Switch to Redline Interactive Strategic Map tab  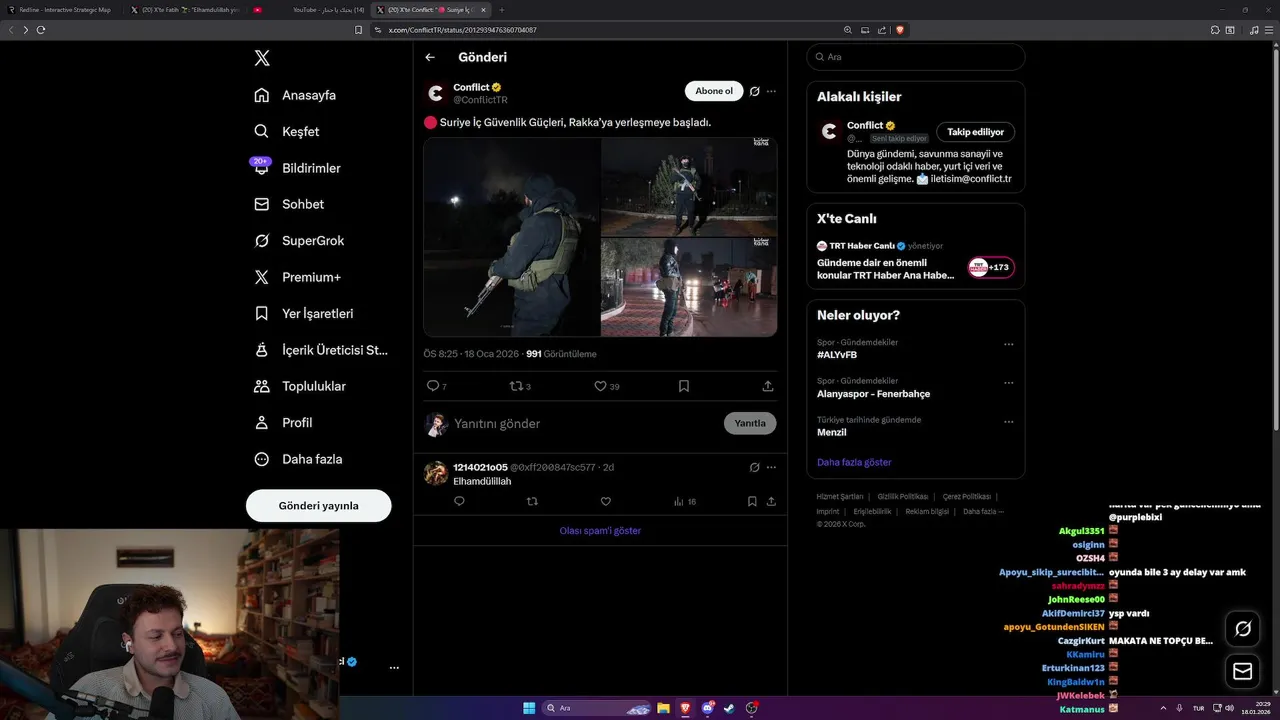coord(60,9)
